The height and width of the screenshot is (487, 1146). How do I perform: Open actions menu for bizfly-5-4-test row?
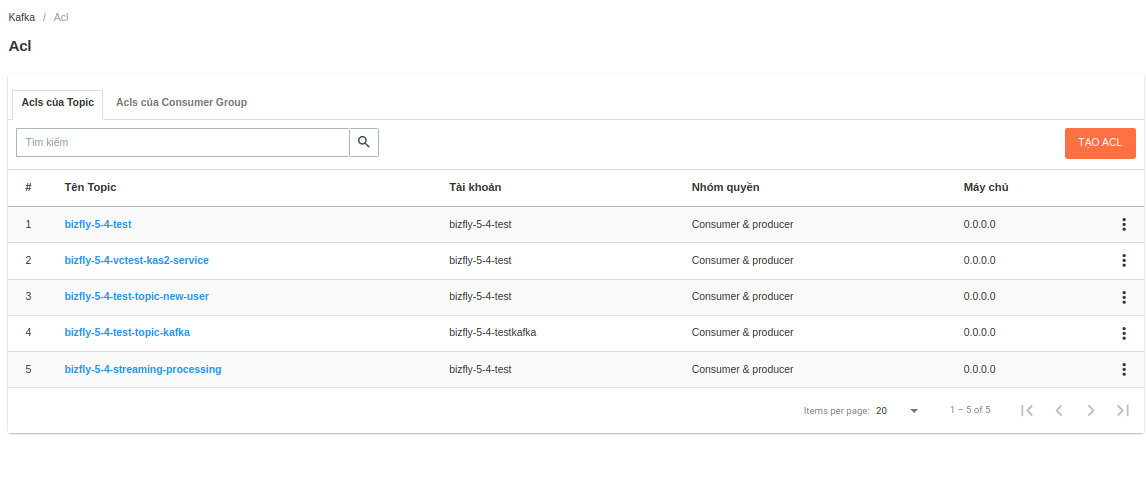coord(1123,224)
